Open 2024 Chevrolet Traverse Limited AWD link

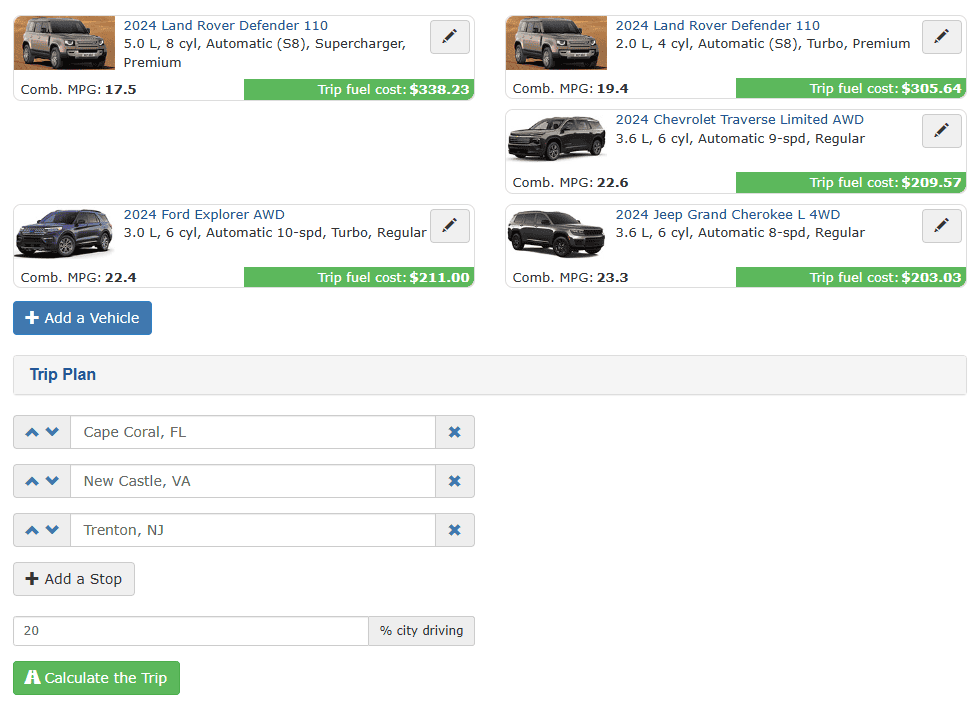[x=739, y=119]
